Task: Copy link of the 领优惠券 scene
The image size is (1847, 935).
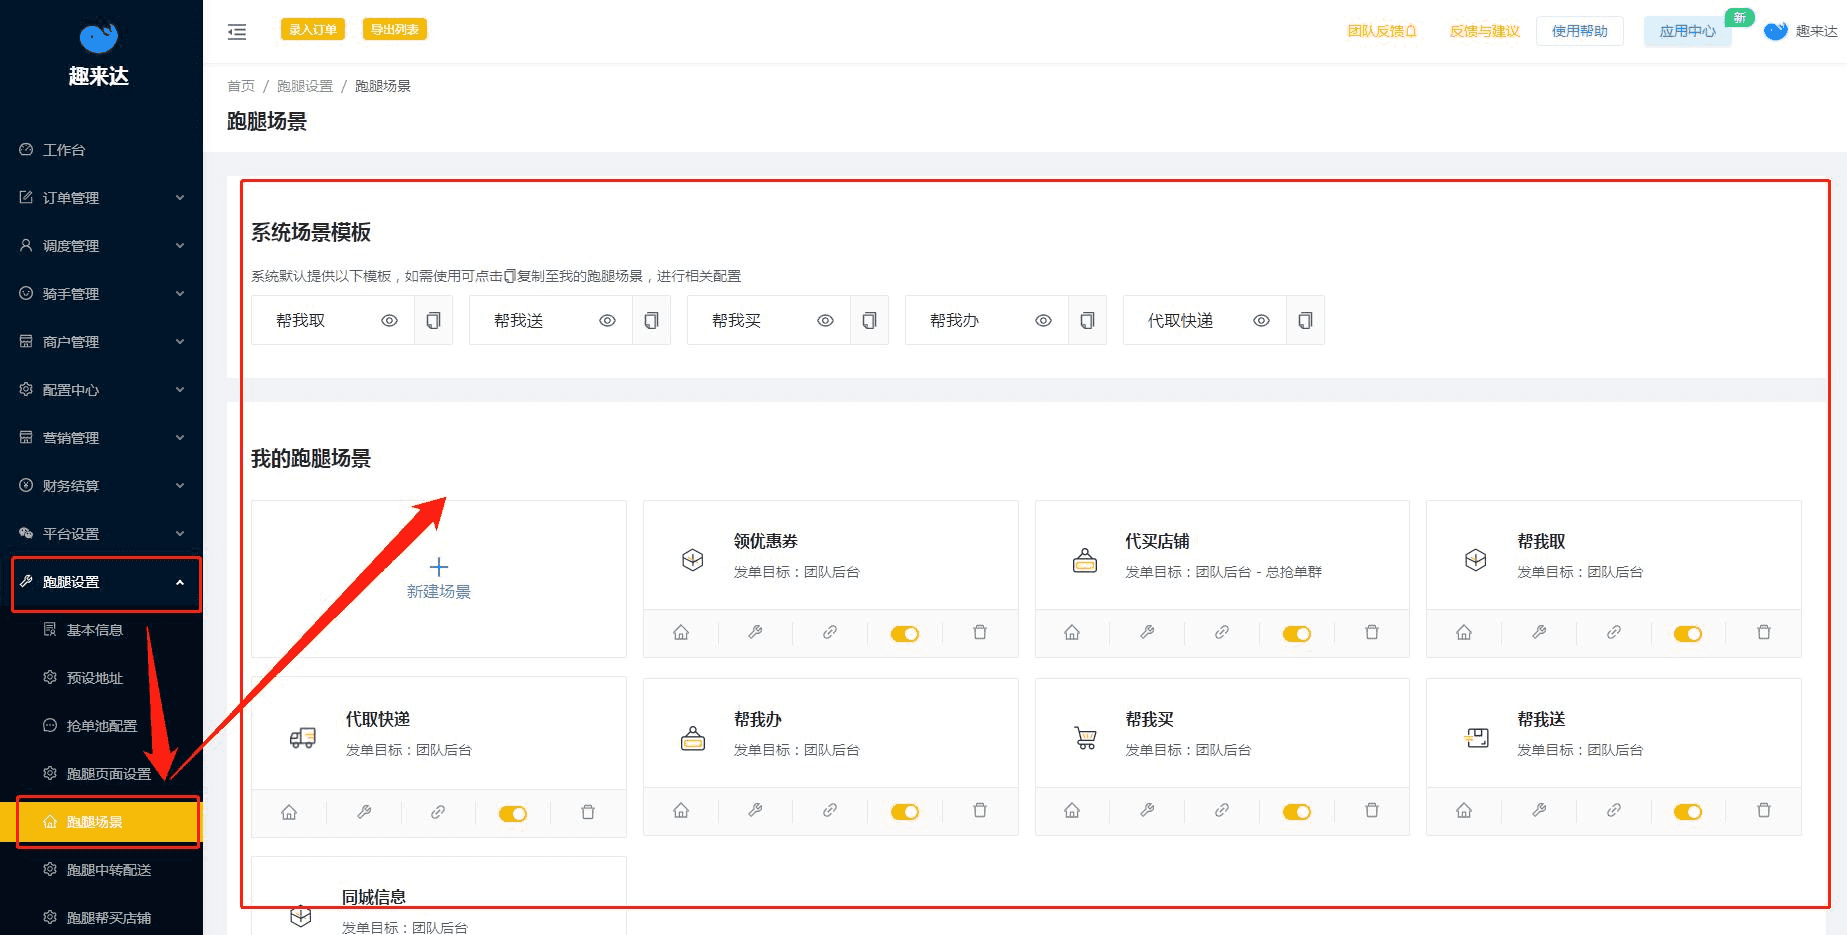Action: tap(830, 632)
